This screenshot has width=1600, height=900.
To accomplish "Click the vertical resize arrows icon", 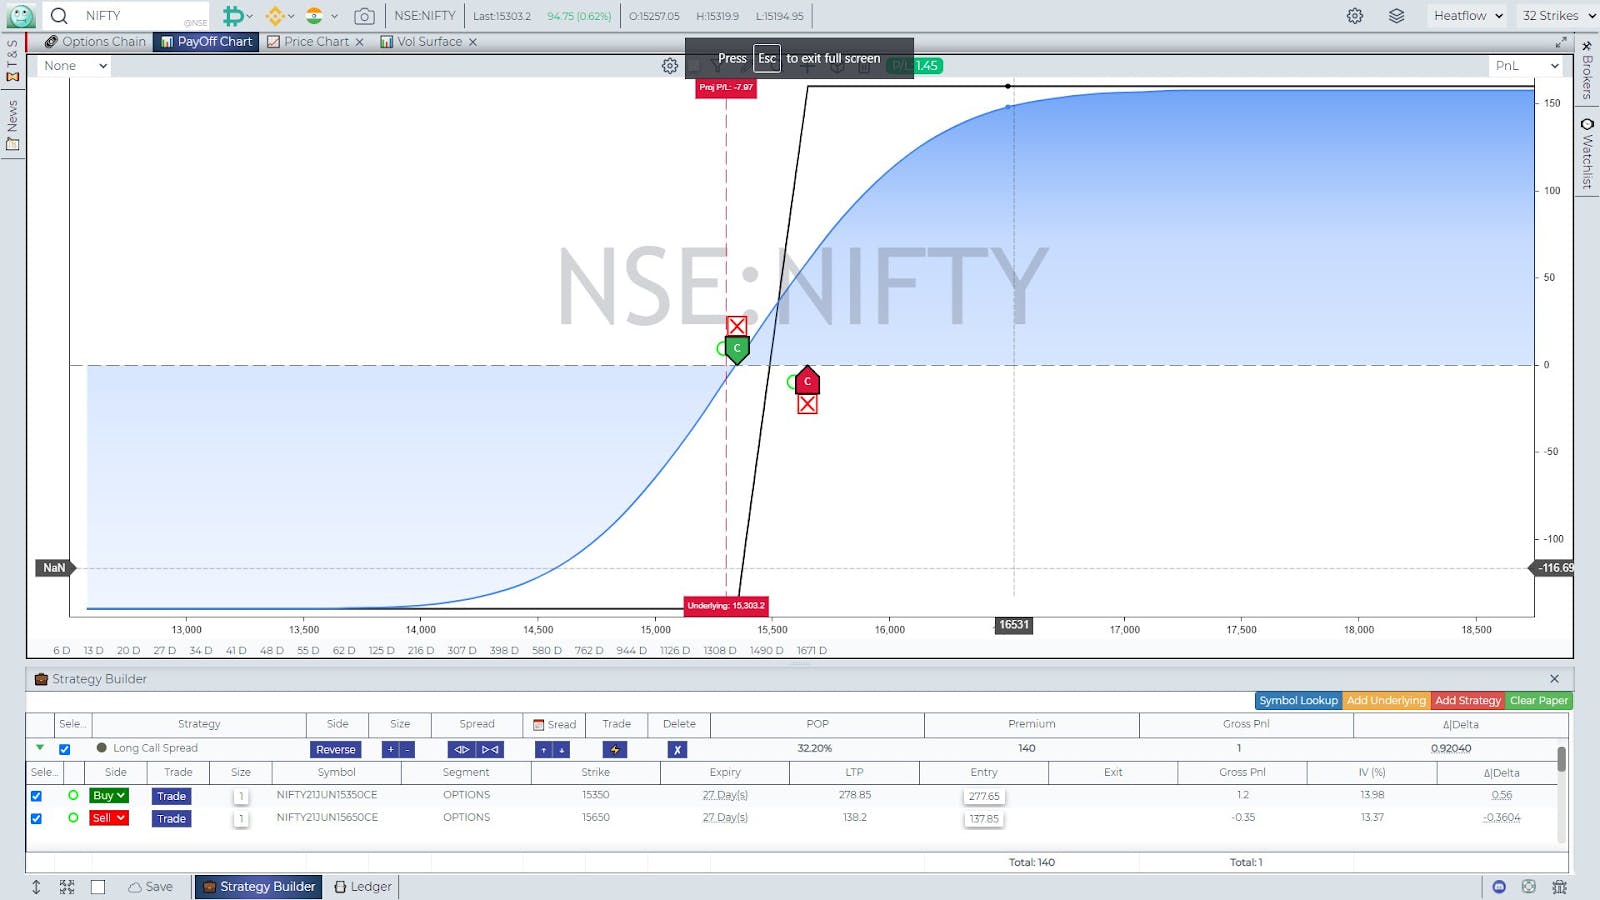I will [36, 887].
